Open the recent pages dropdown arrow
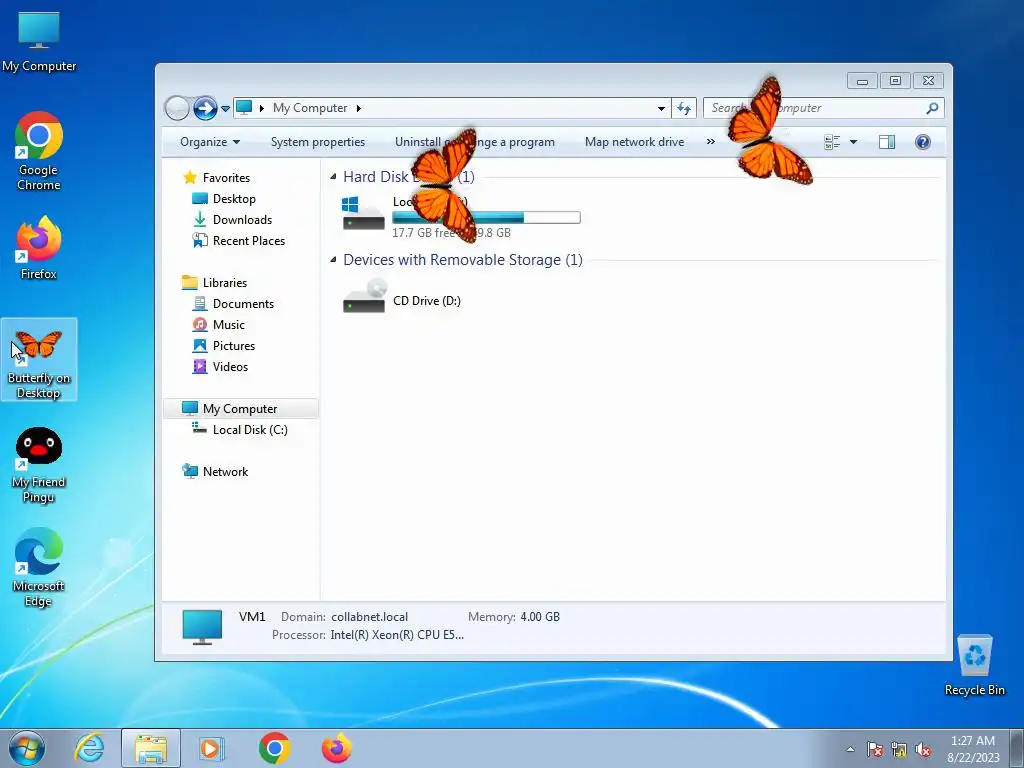1024x768 pixels. click(x=225, y=108)
